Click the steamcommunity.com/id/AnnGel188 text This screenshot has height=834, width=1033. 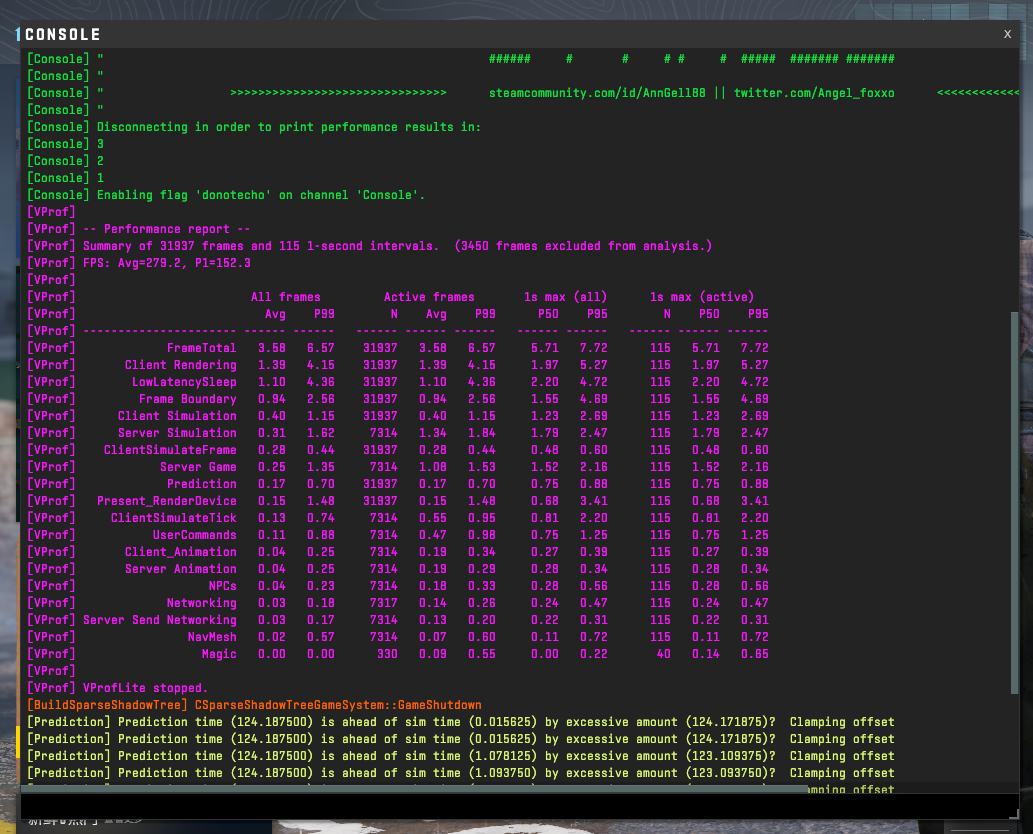pyautogui.click(x=597, y=93)
